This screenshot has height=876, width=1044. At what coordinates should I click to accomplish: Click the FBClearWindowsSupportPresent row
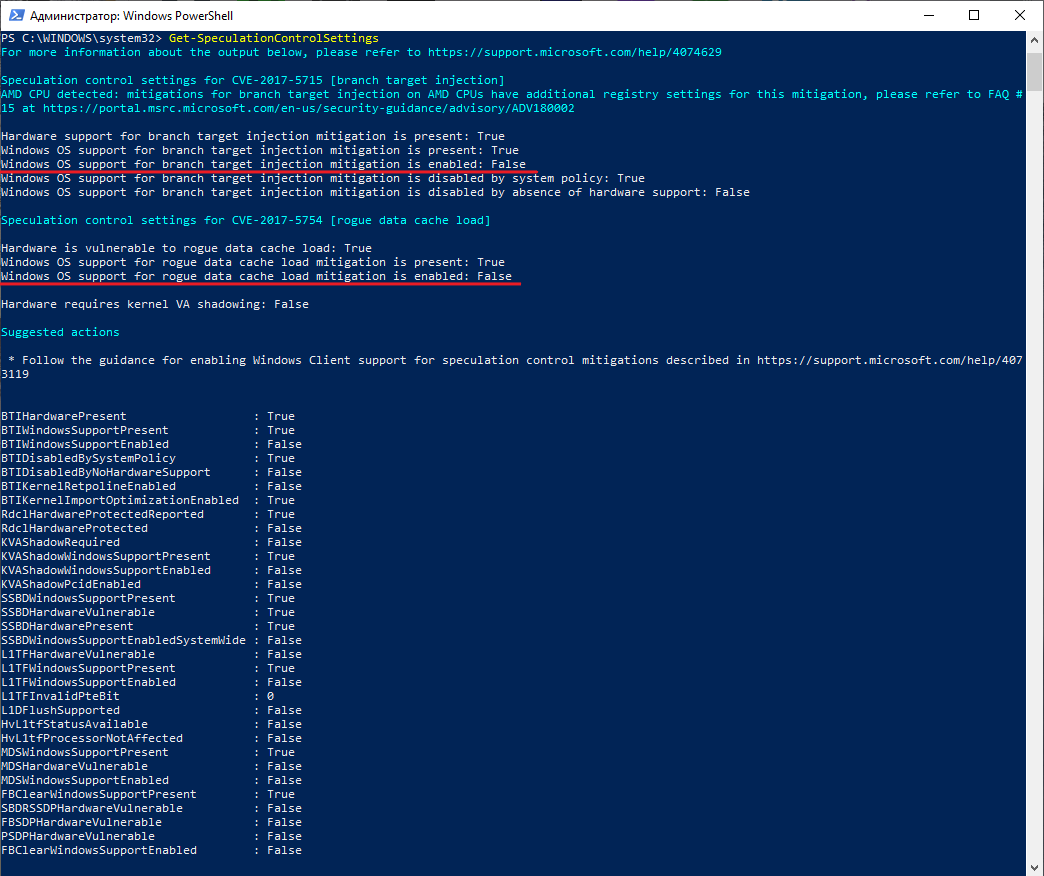click(x=148, y=793)
